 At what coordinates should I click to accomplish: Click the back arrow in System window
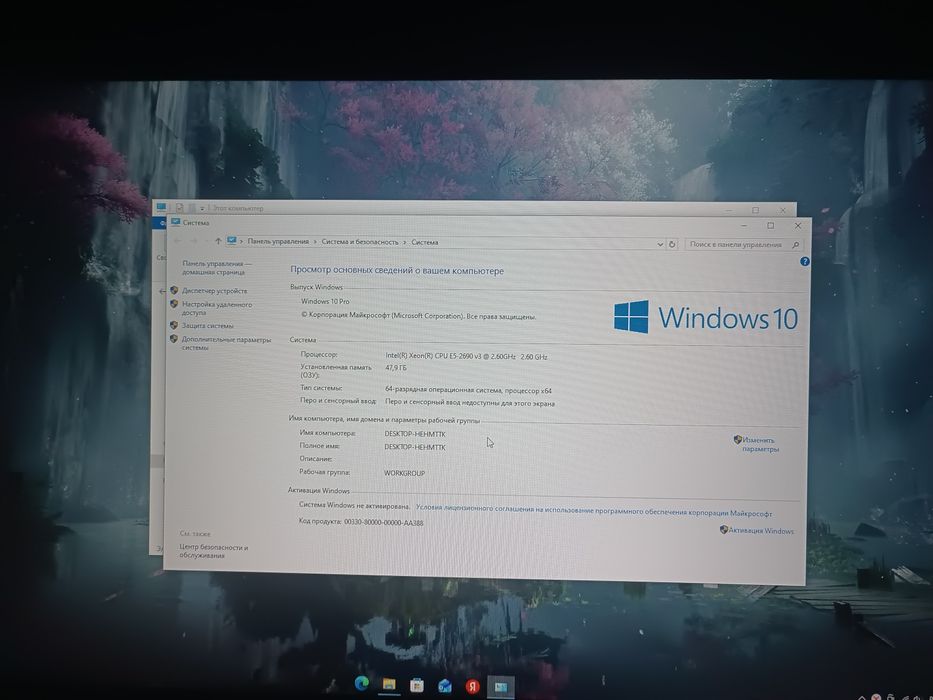(x=177, y=240)
